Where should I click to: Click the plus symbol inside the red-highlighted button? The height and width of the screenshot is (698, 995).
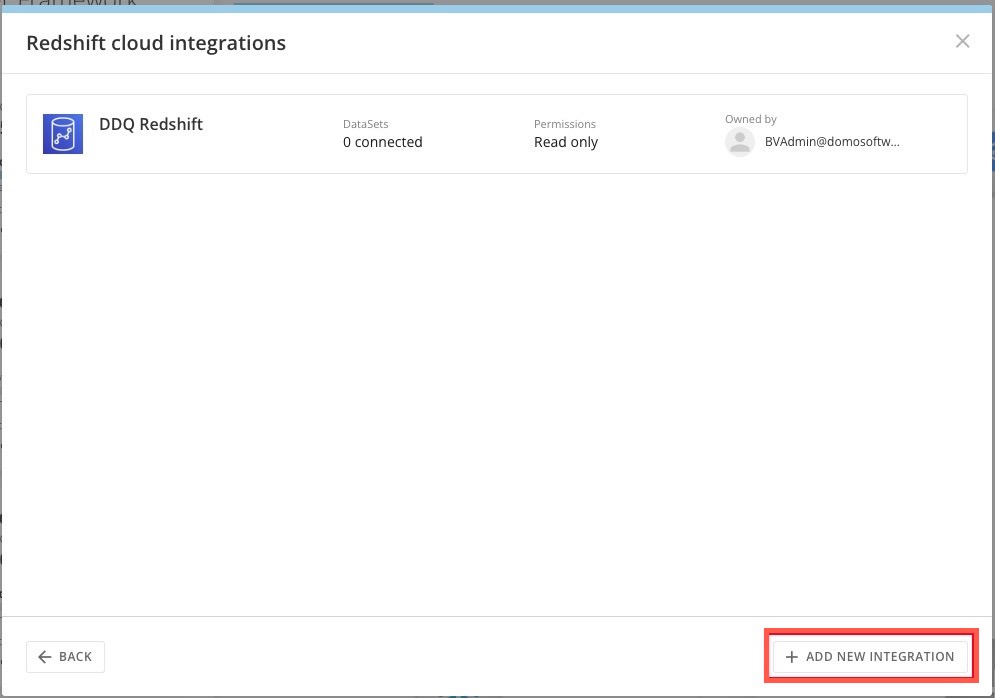[x=791, y=656]
